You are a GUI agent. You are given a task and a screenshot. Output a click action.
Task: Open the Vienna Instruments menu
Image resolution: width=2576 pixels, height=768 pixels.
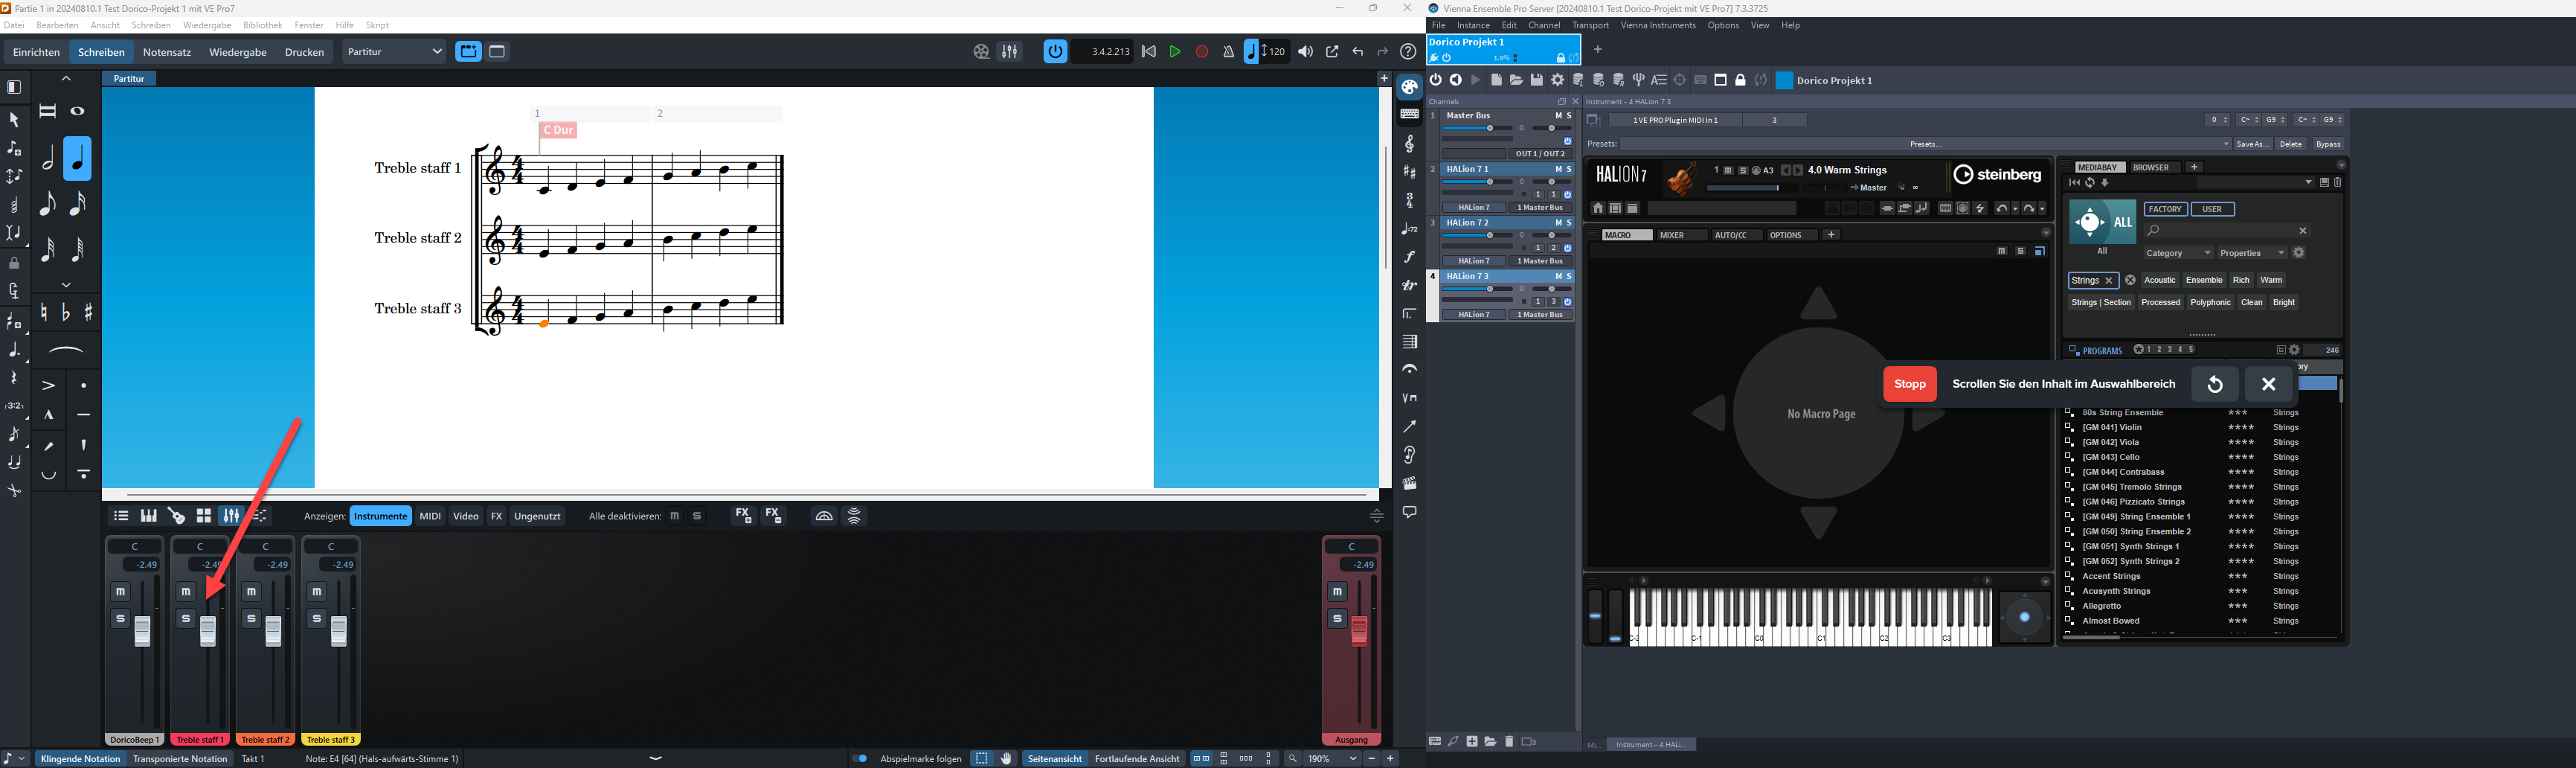[x=1658, y=25]
